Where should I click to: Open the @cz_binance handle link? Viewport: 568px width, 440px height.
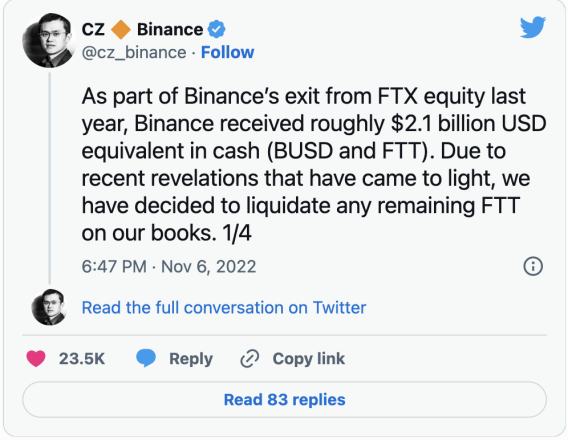pos(134,53)
